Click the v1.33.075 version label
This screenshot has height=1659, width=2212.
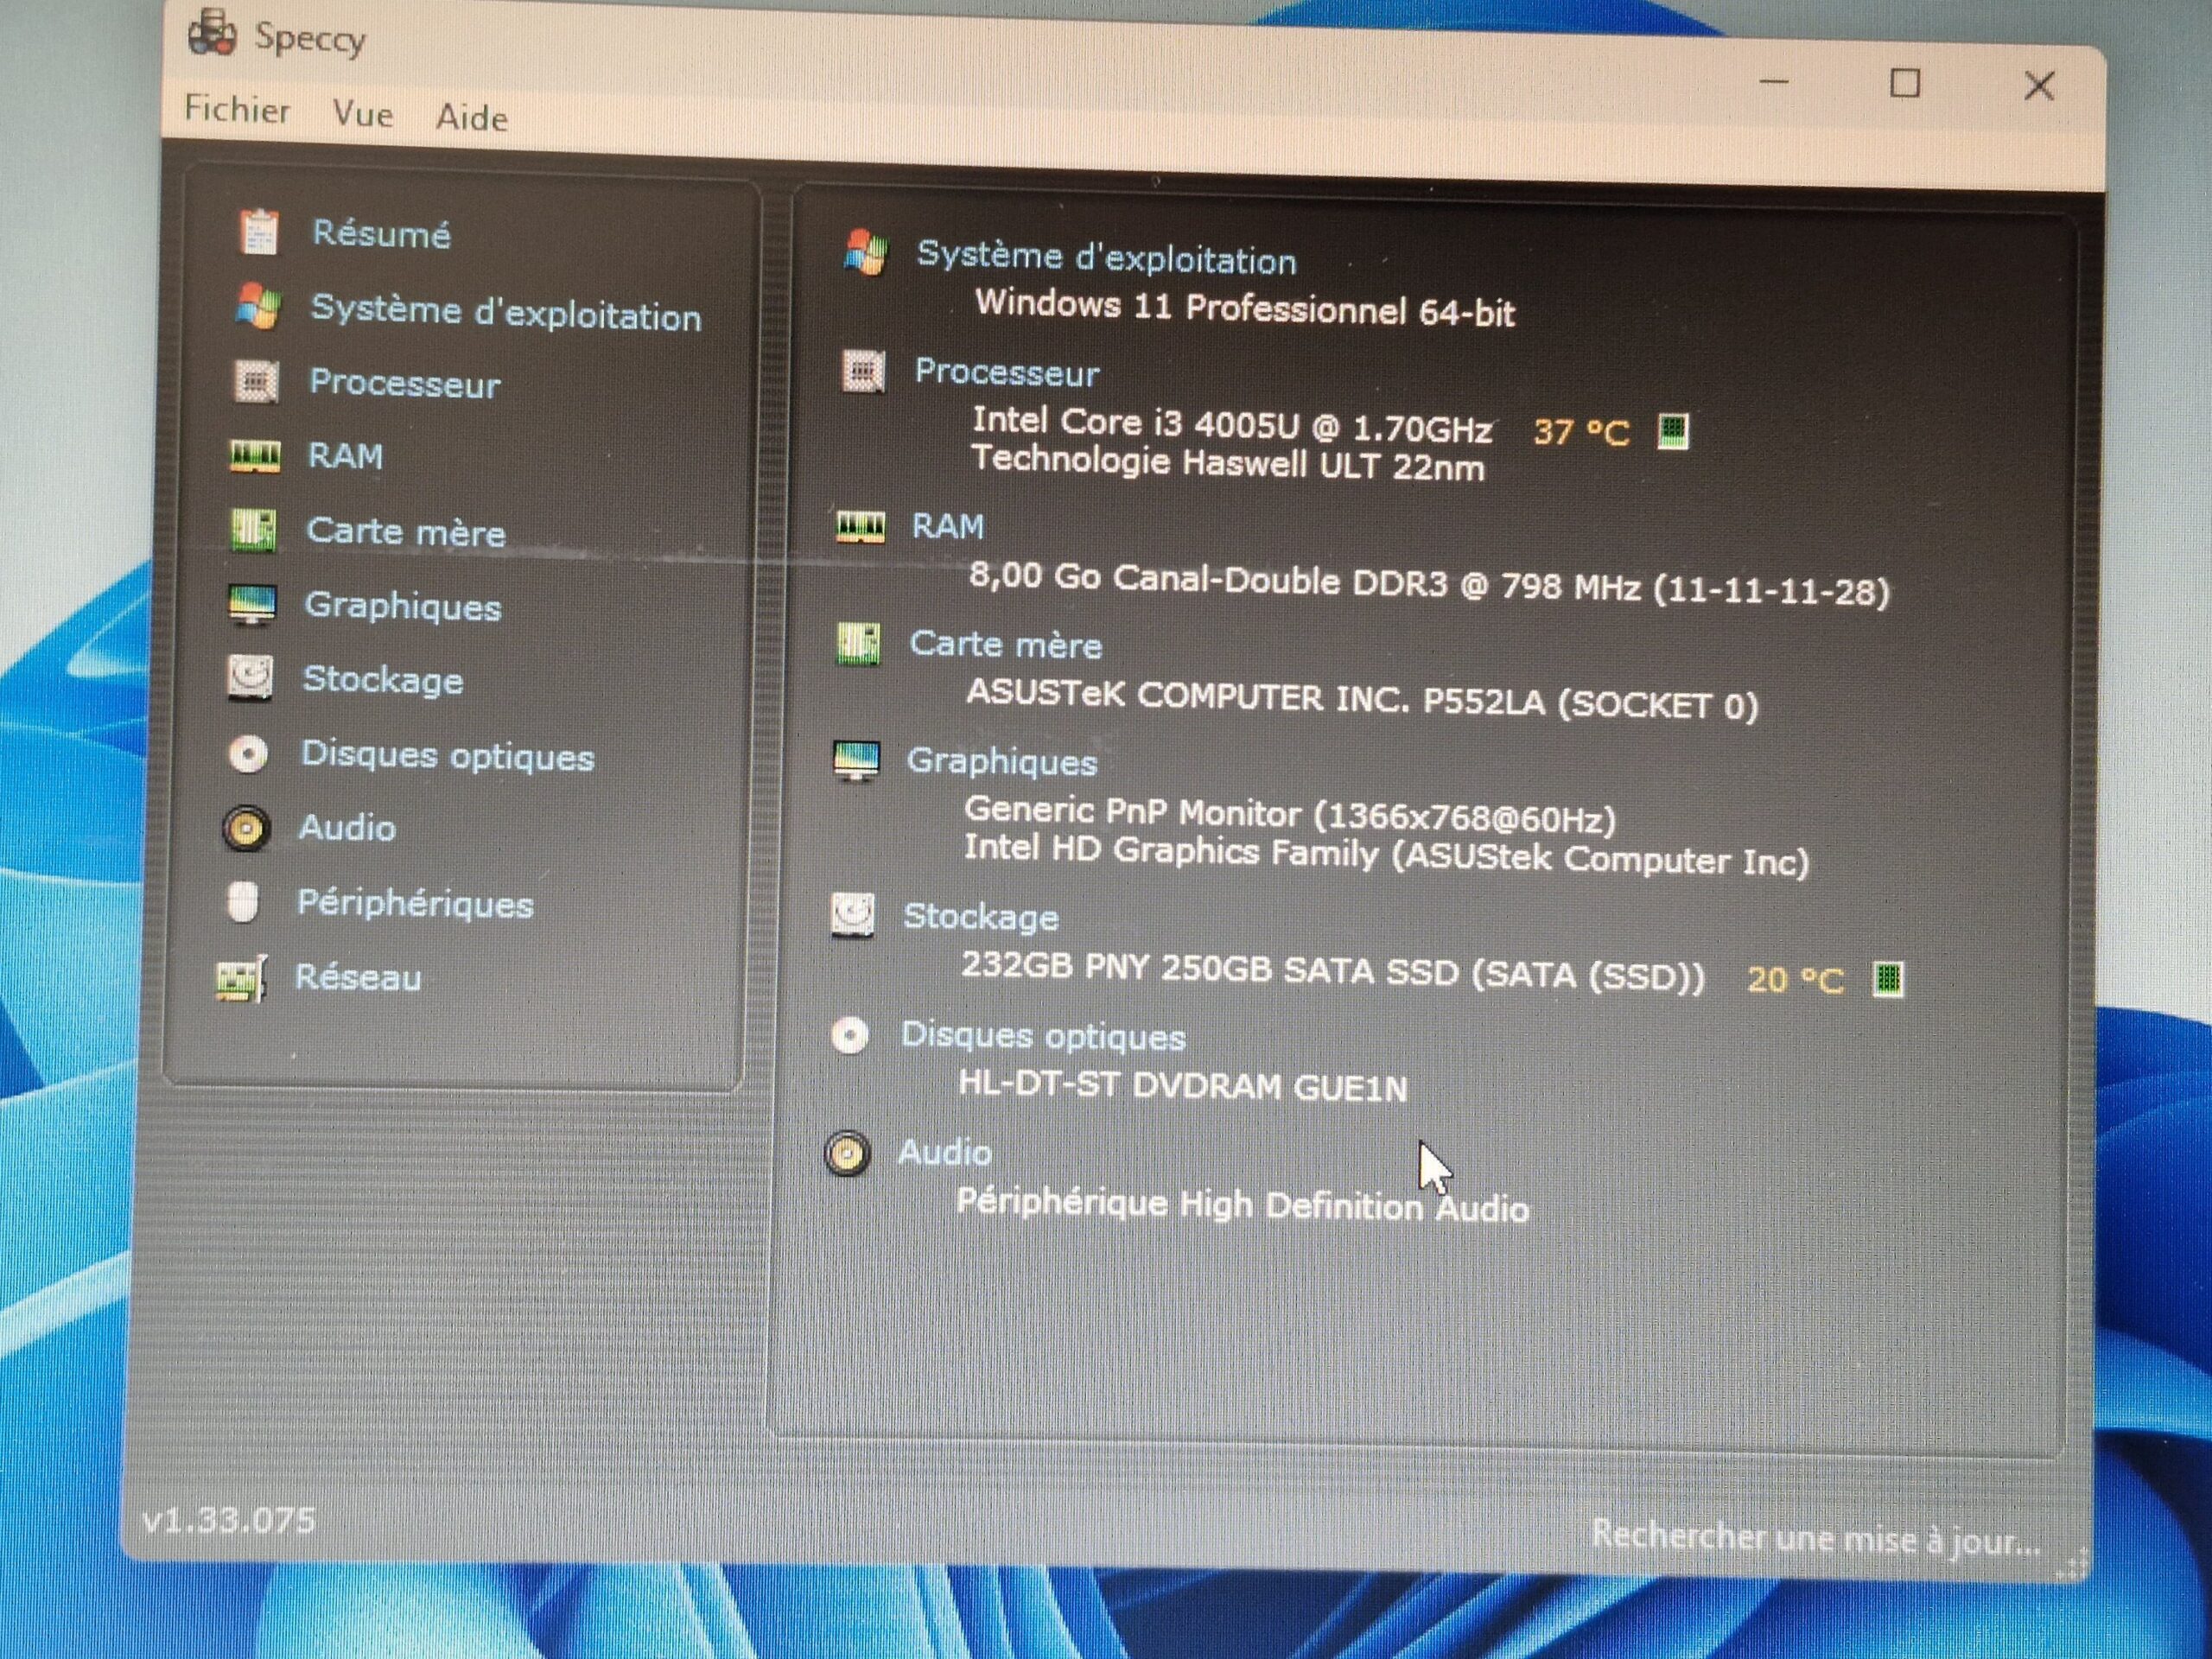pyautogui.click(x=229, y=1520)
